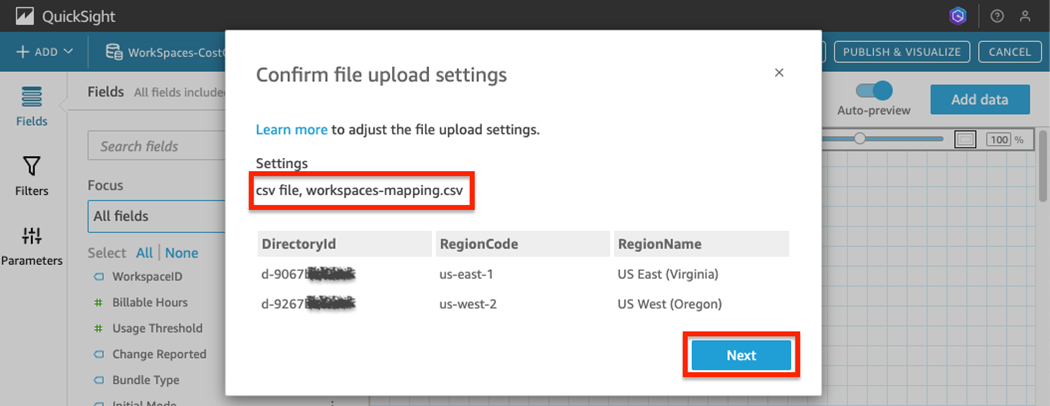
Task: Click the Bundle Type string type icon
Action: point(98,380)
